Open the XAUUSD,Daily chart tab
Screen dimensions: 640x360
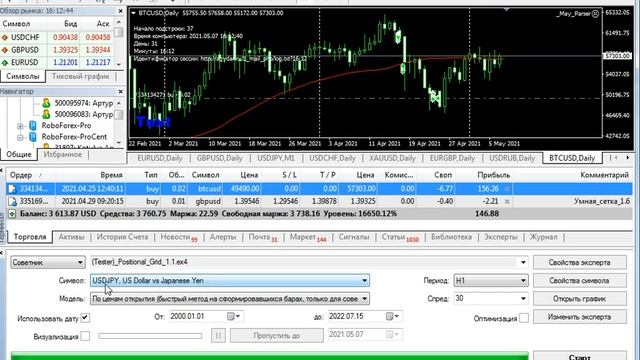(x=392, y=158)
